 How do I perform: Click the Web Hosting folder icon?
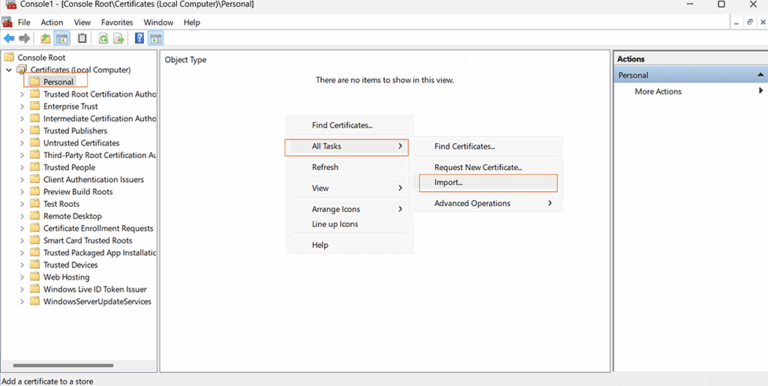tap(34, 277)
